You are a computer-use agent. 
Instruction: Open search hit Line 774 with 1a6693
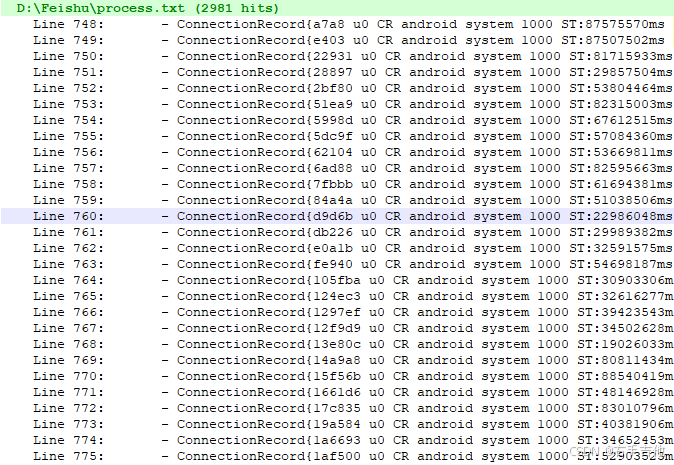click(337, 441)
